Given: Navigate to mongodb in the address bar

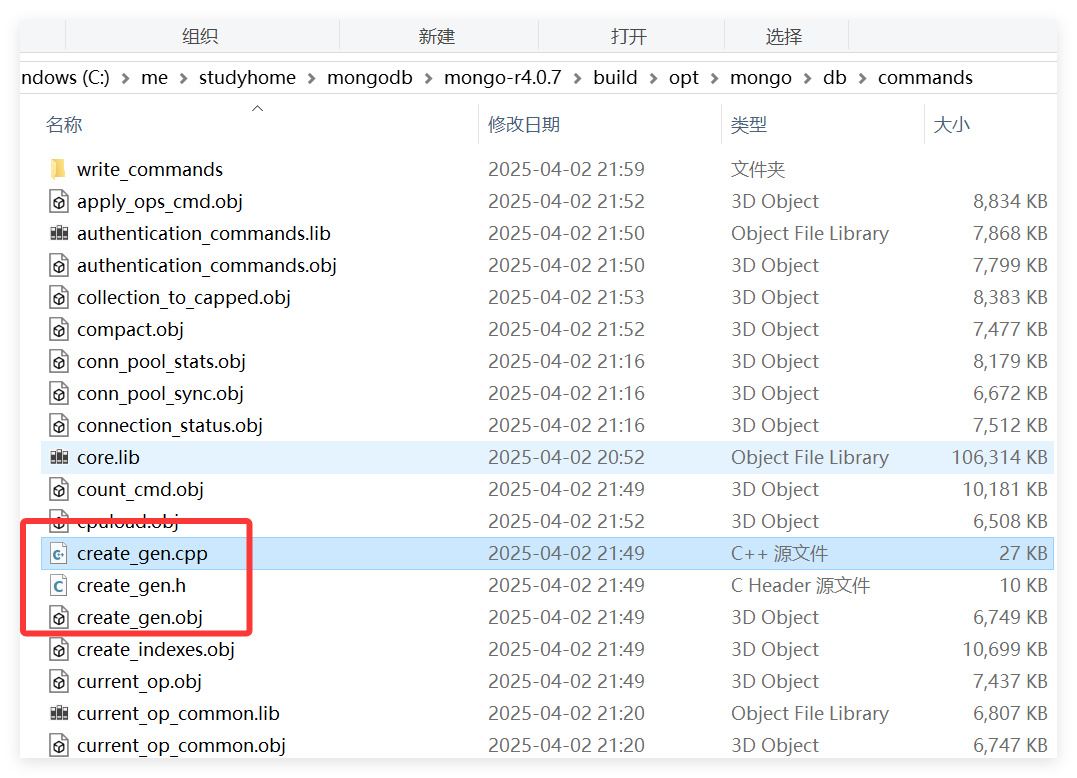Looking at the screenshot, I should pos(370,78).
